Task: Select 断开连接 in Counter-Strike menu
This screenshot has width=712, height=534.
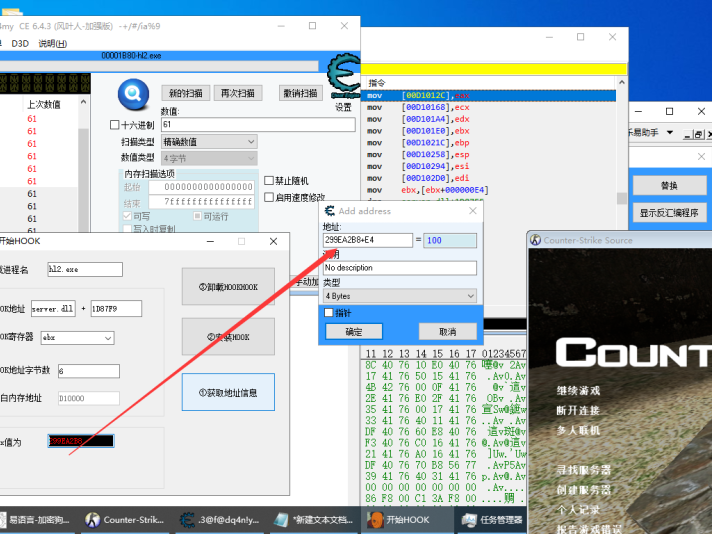Action: tap(578, 410)
